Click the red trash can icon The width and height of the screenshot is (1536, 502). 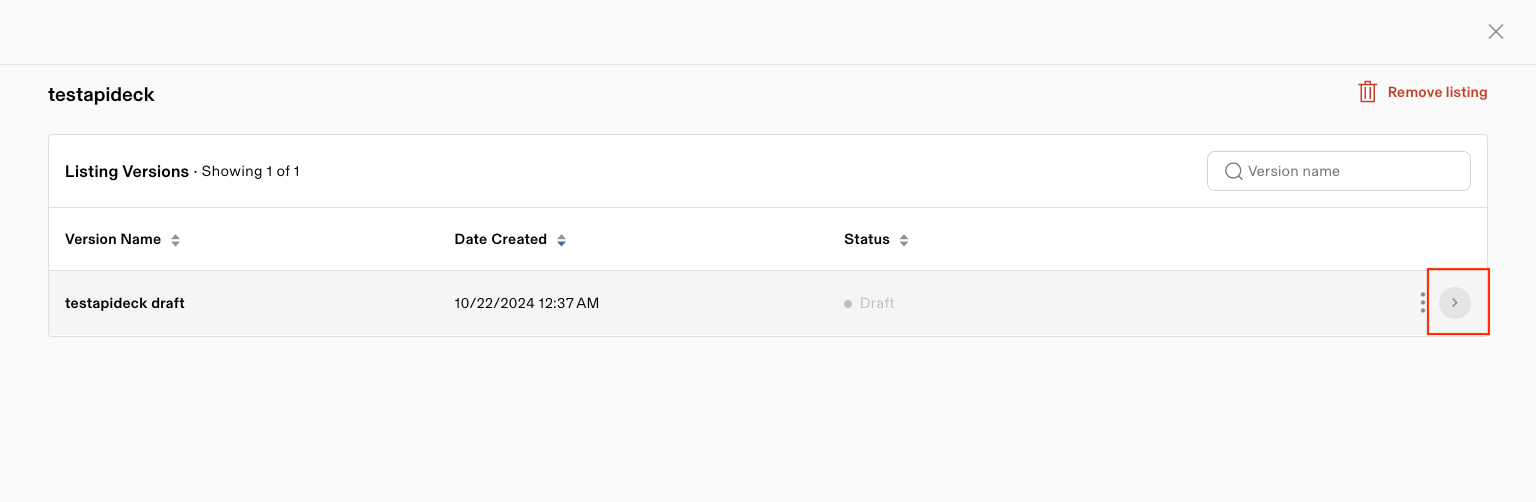point(1367,92)
